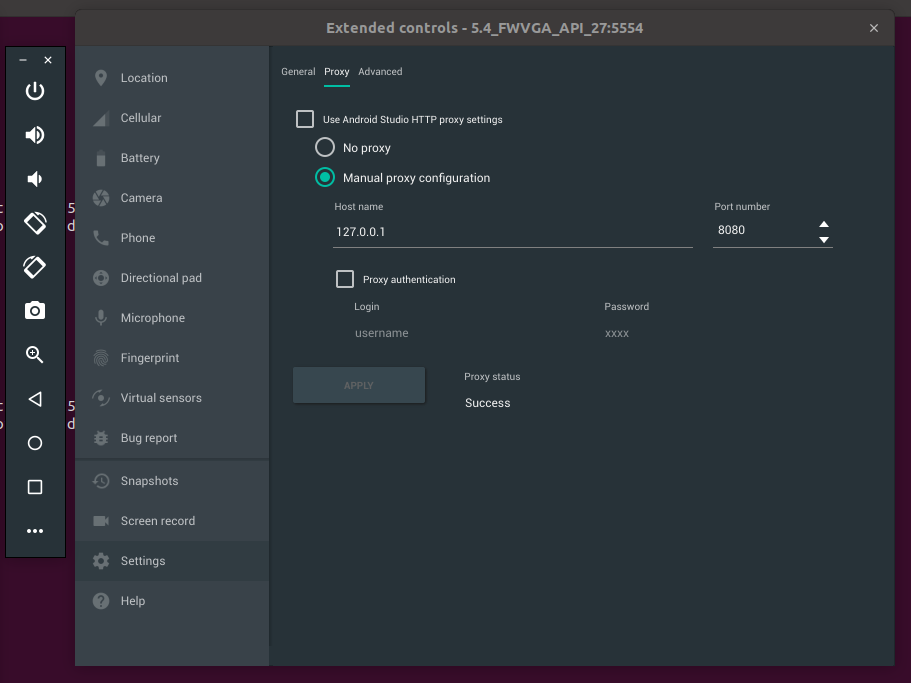Check the Proxy authentication box
The image size is (911, 683).
345,279
